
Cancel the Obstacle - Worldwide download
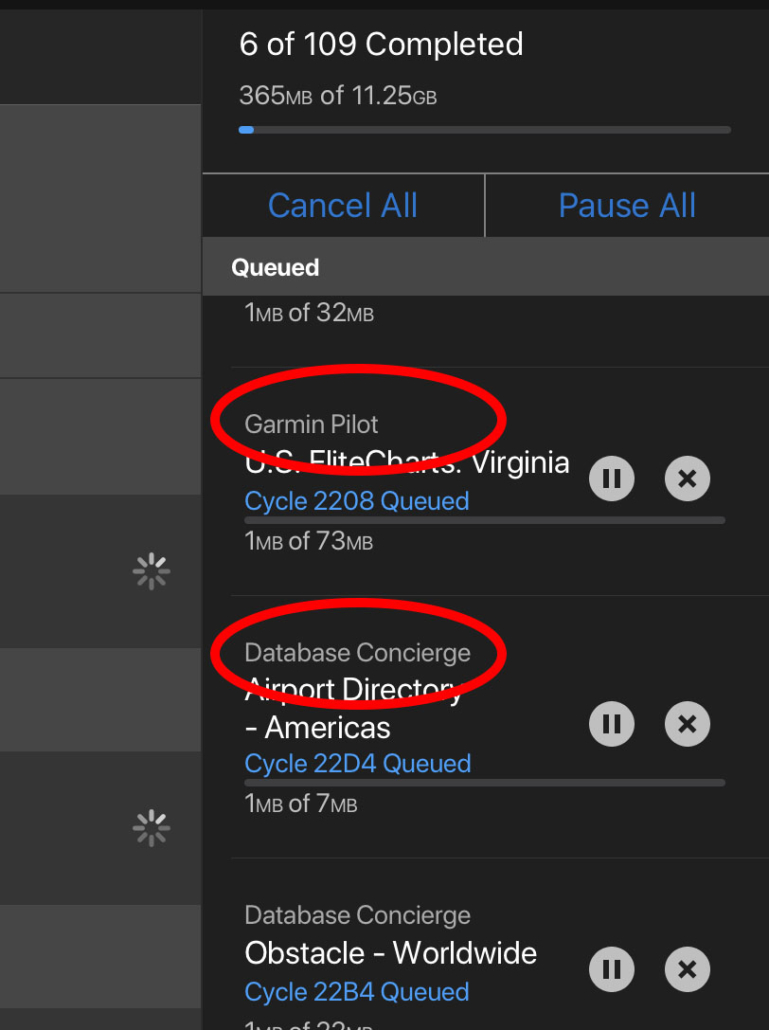coord(687,968)
